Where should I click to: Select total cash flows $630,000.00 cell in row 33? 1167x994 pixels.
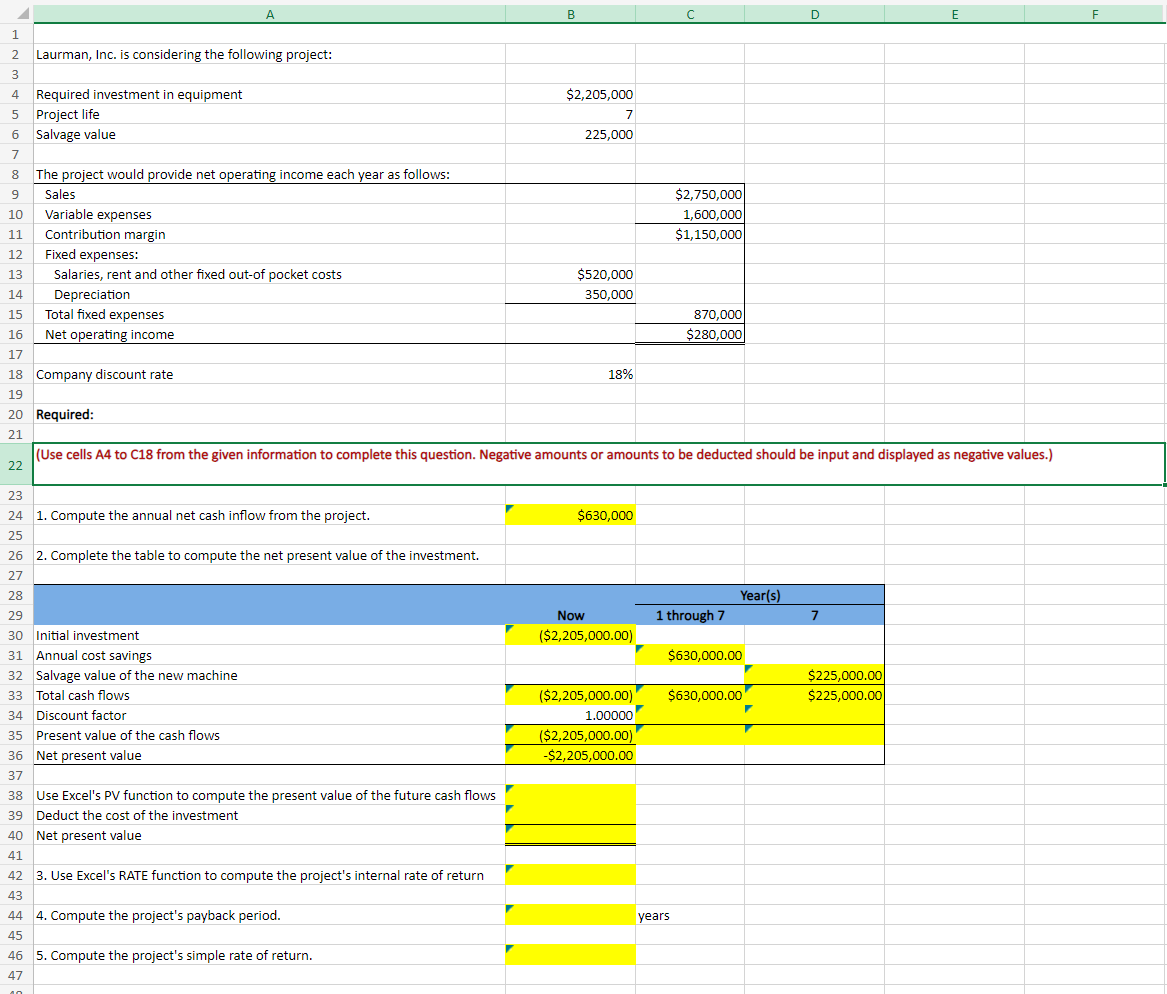(690, 696)
